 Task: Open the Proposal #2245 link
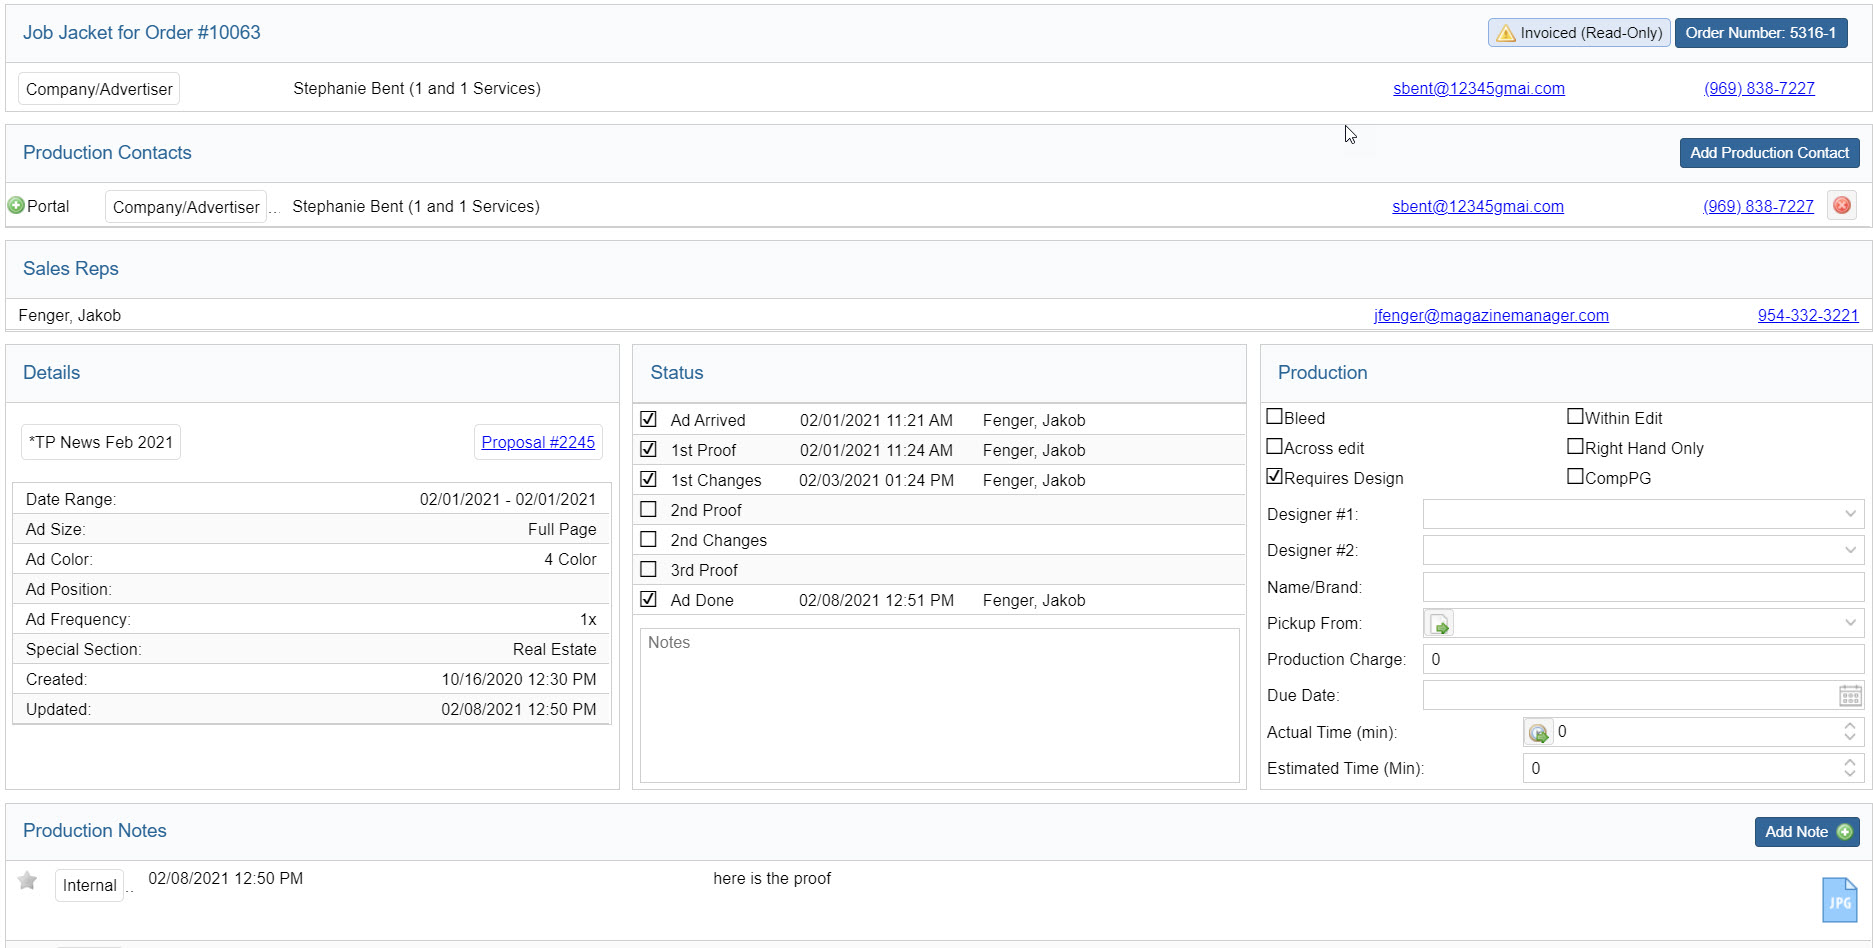coord(538,442)
